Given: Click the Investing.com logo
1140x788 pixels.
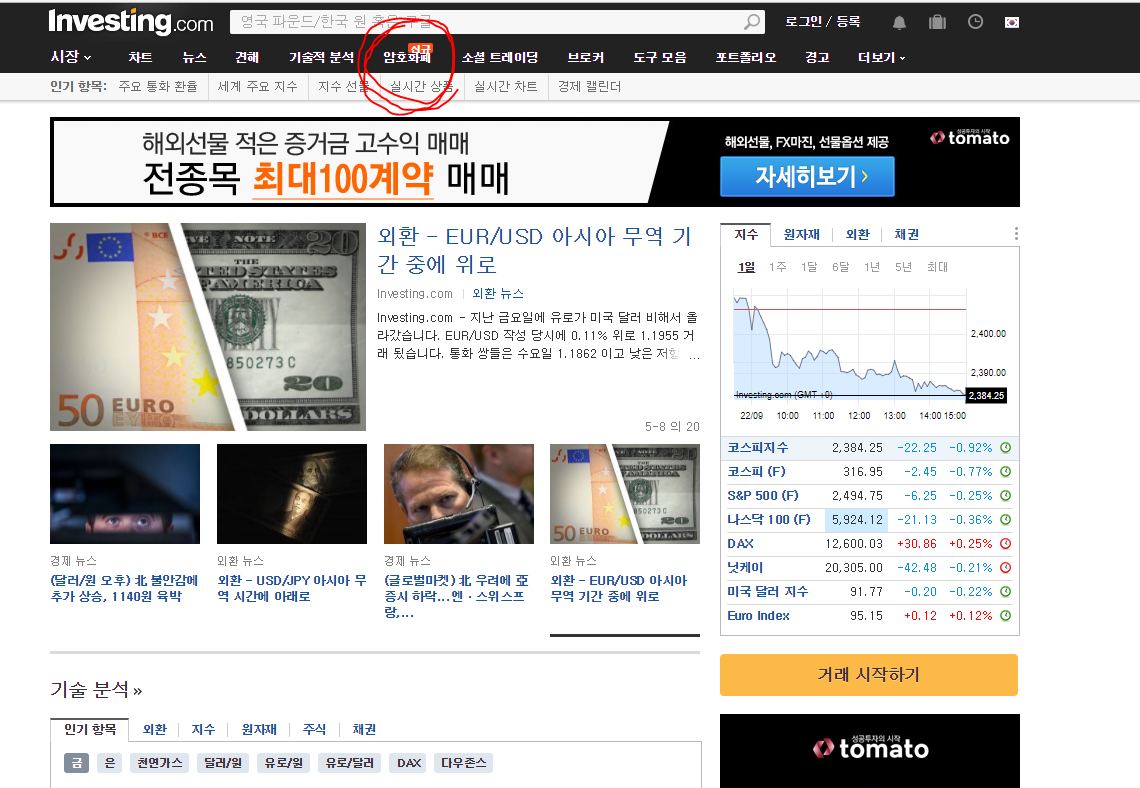Looking at the screenshot, I should coord(131,22).
